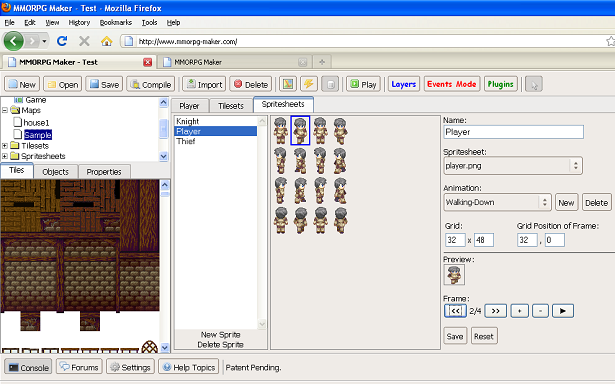
Task: Remove a frame with the - button
Action: 540,311
